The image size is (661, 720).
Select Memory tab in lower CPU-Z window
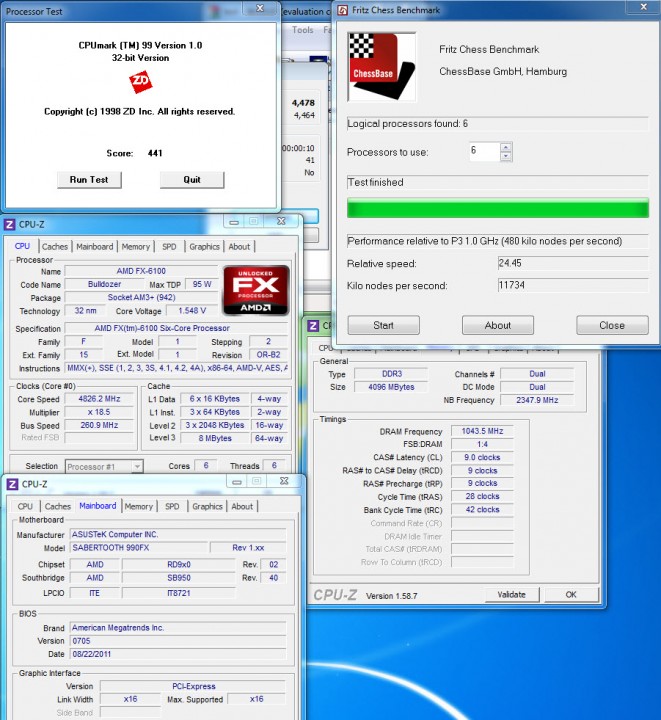(139, 506)
